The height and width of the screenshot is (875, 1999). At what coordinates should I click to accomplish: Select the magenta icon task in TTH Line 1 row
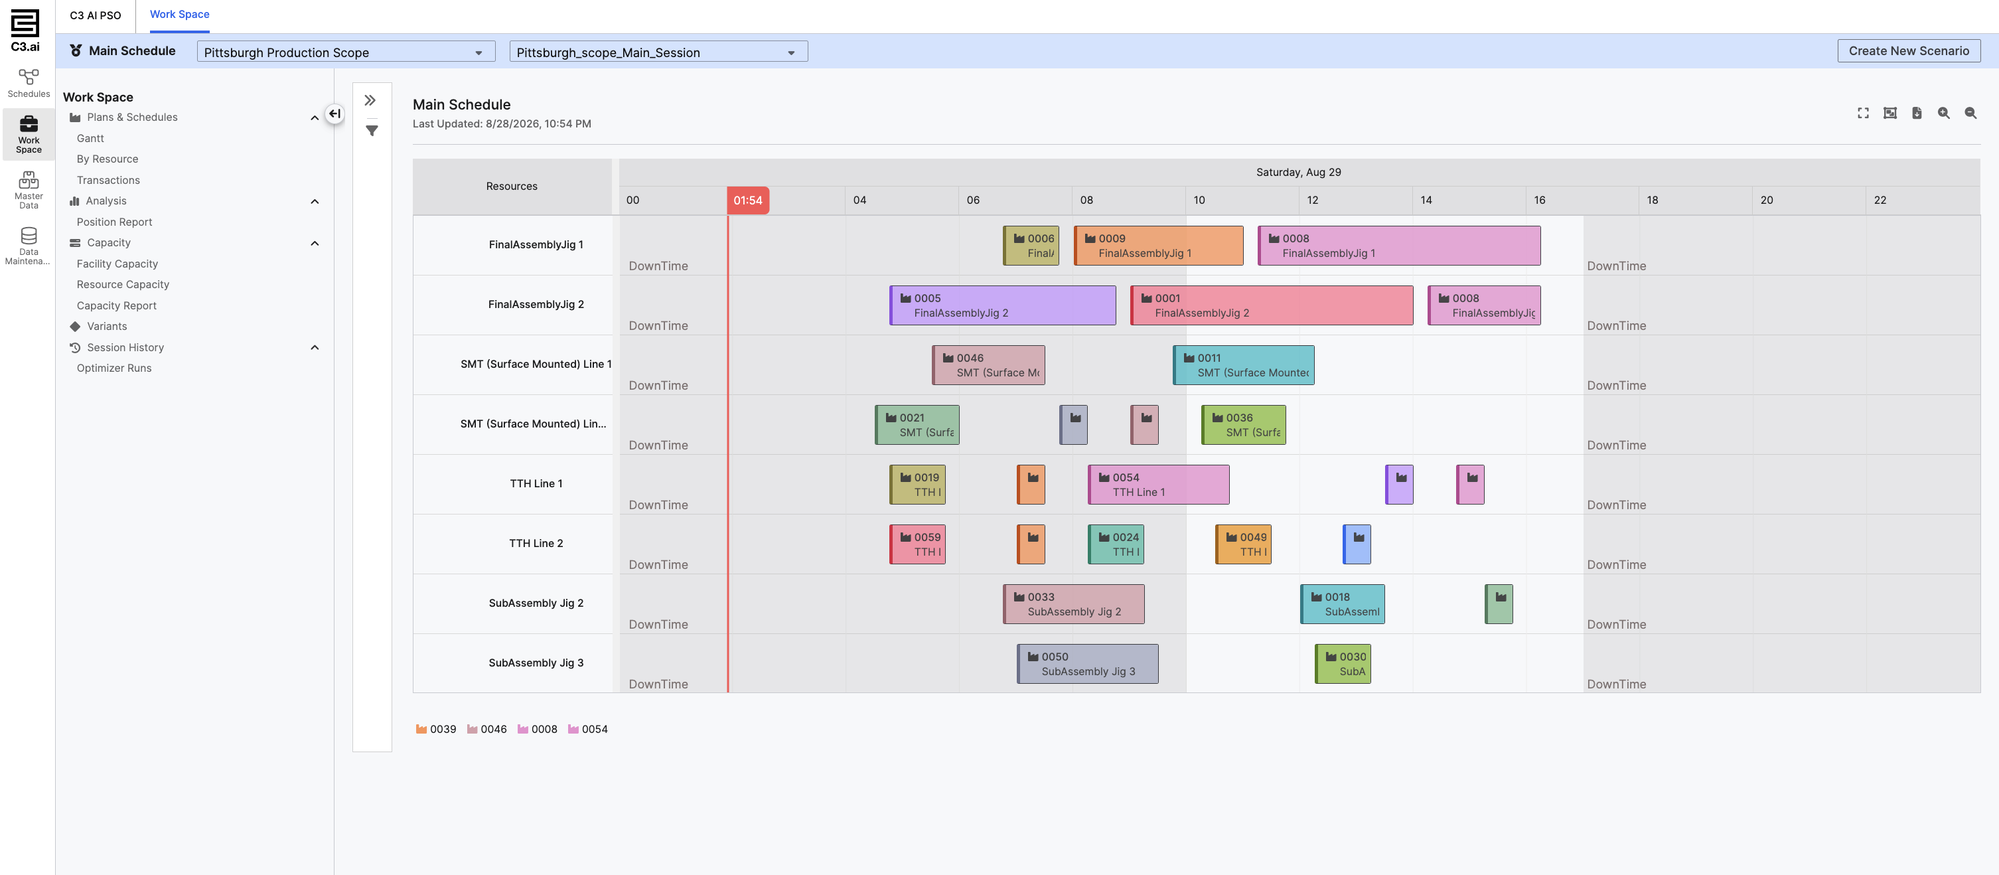[1471, 485]
